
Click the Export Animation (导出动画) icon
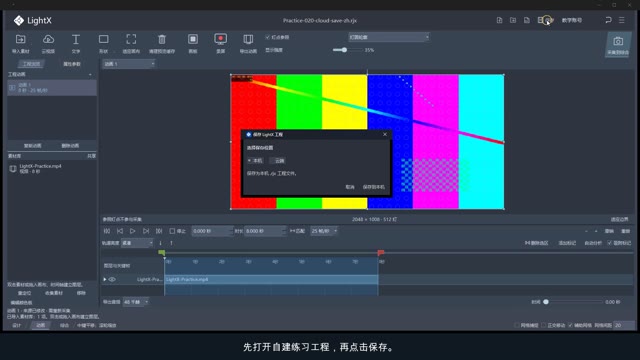[248, 39]
